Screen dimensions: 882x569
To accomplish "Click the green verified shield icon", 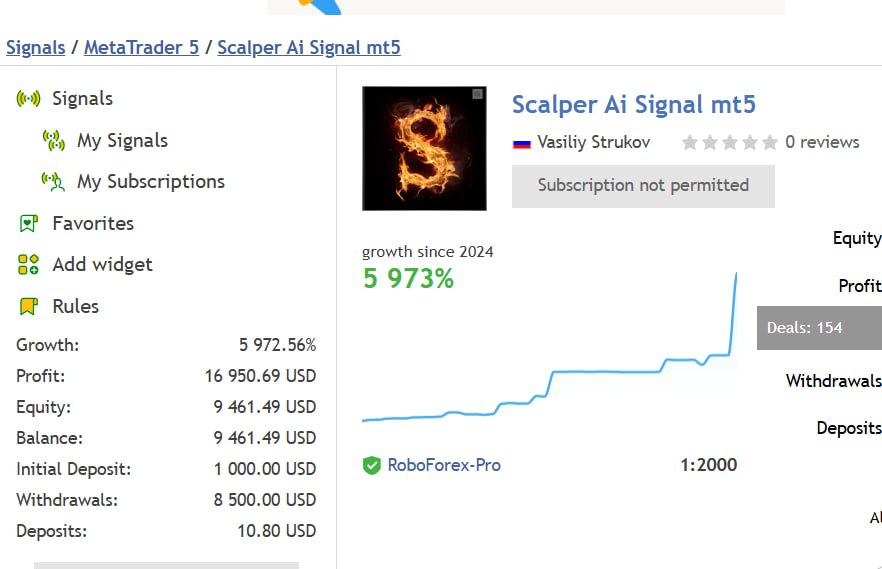I will 372,465.
